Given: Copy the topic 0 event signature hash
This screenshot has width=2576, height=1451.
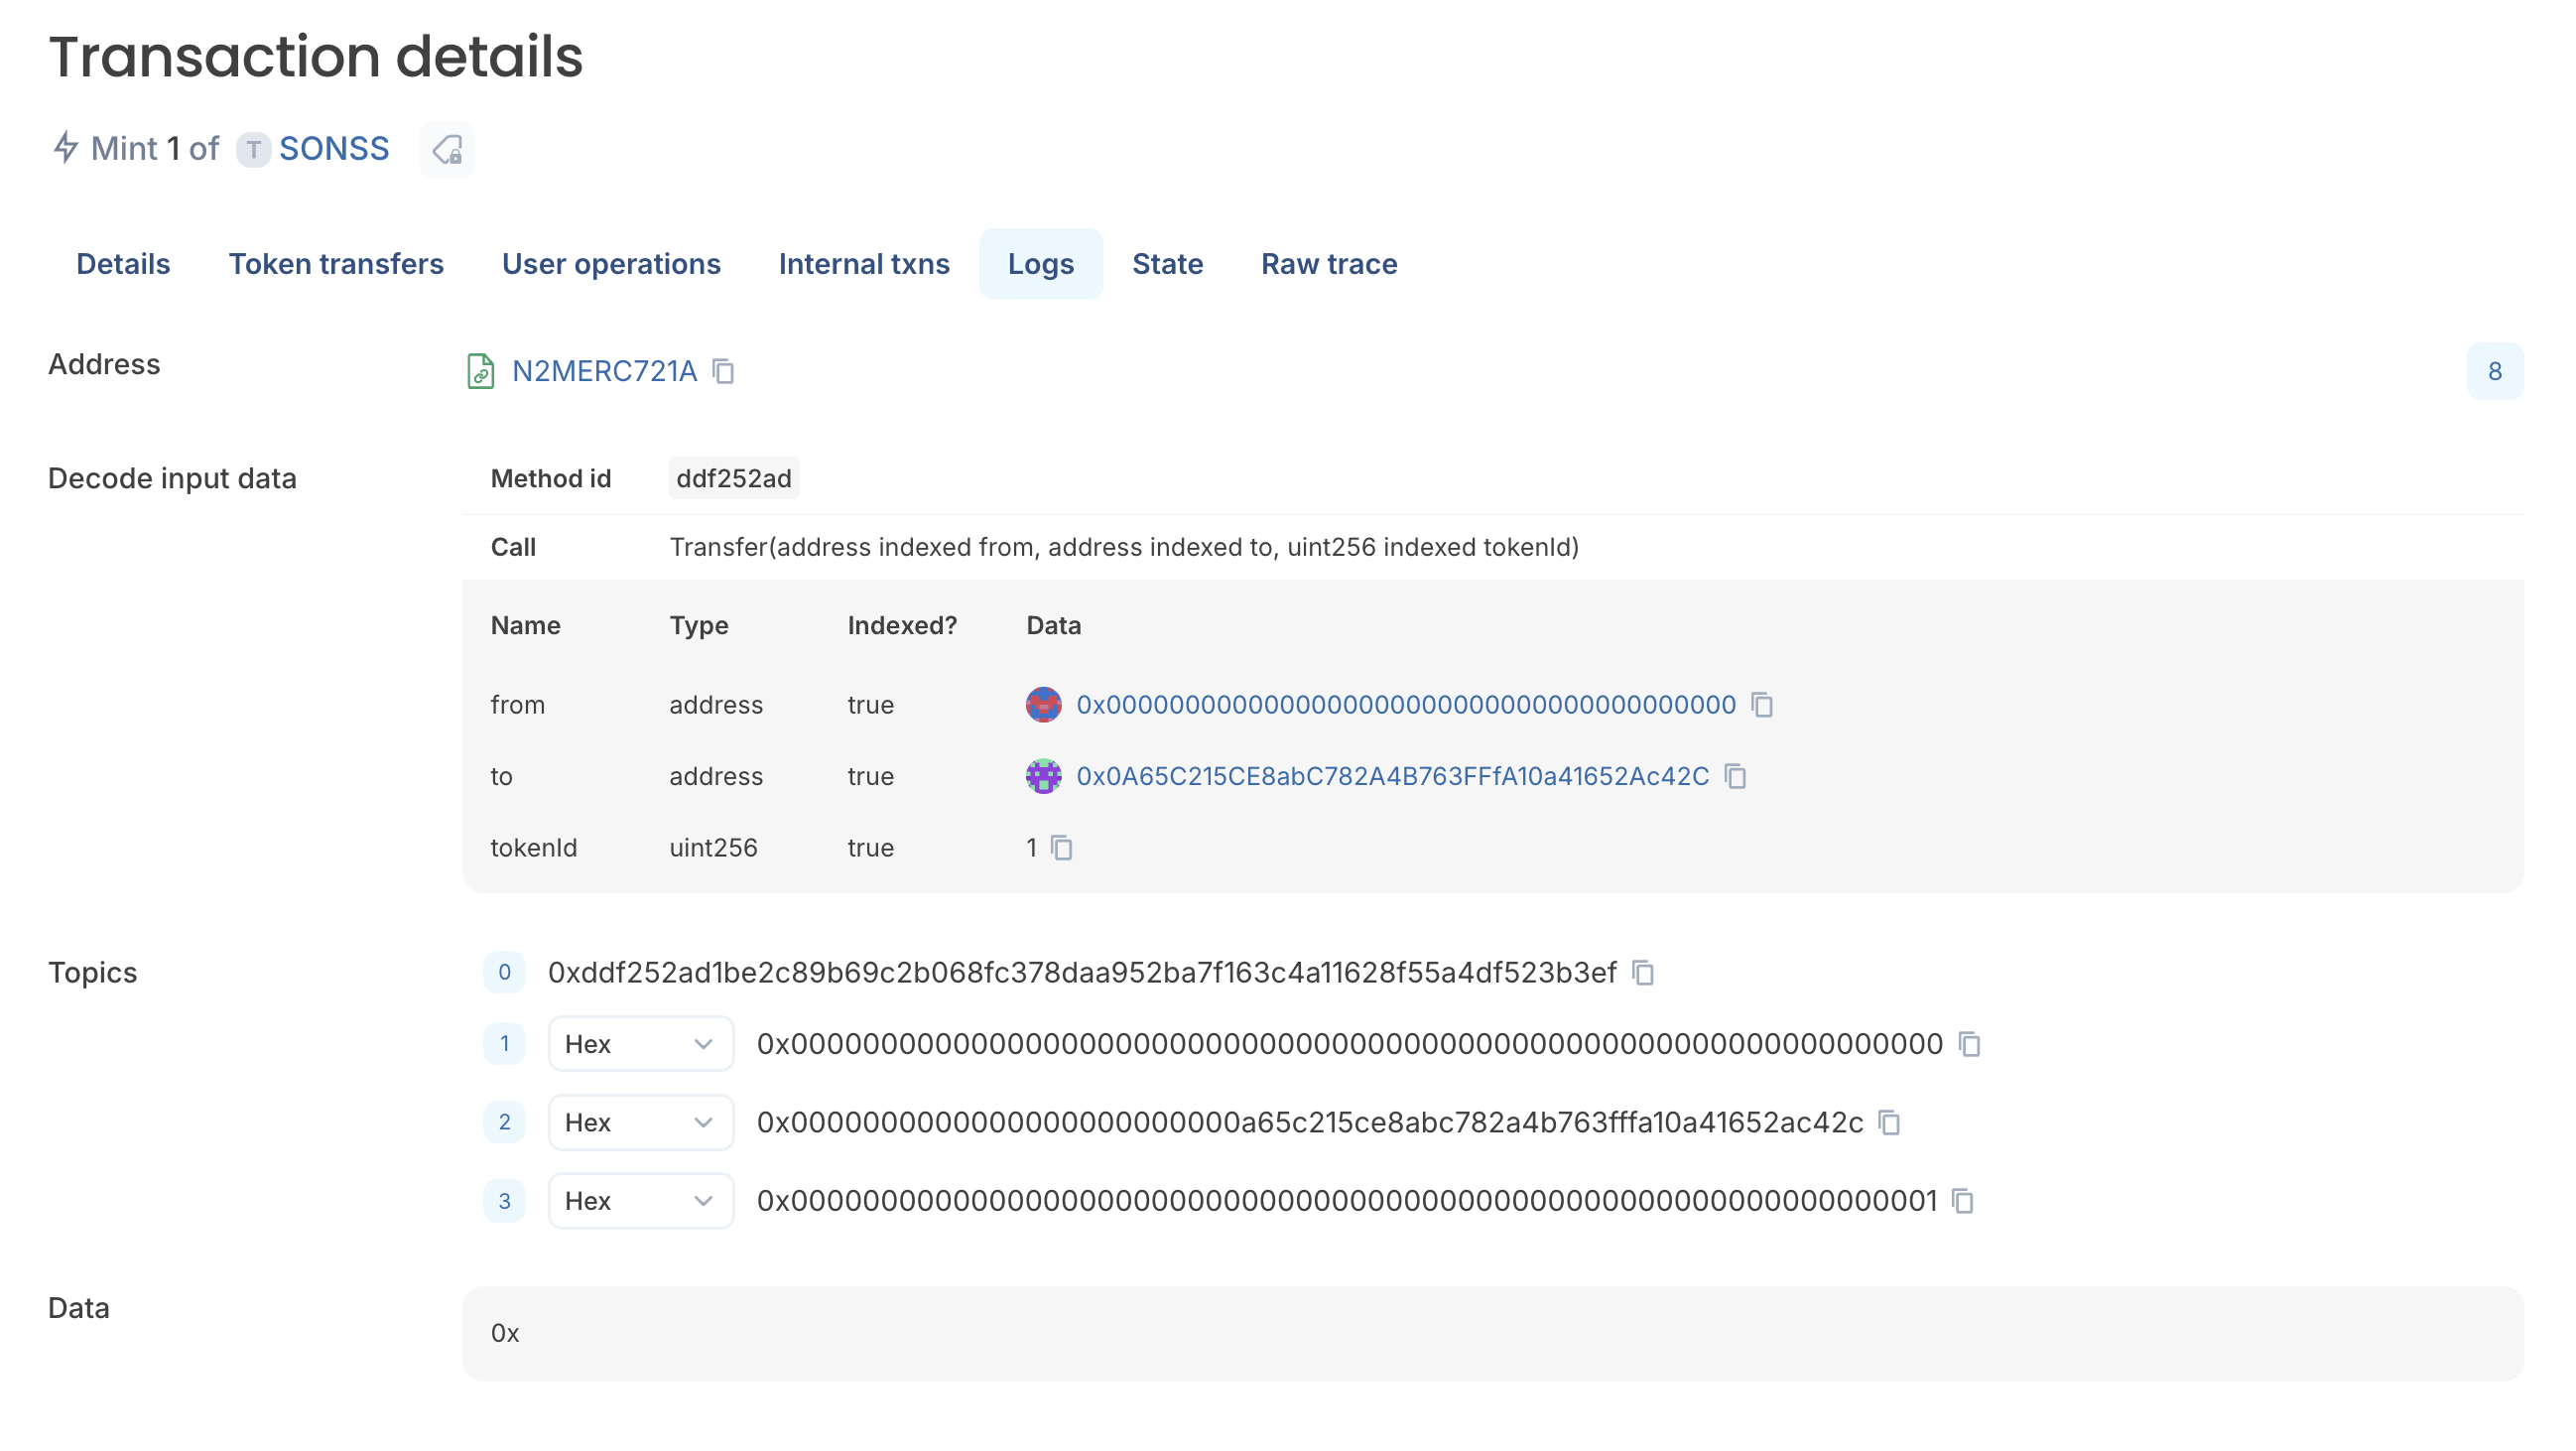Looking at the screenshot, I should point(1643,971).
